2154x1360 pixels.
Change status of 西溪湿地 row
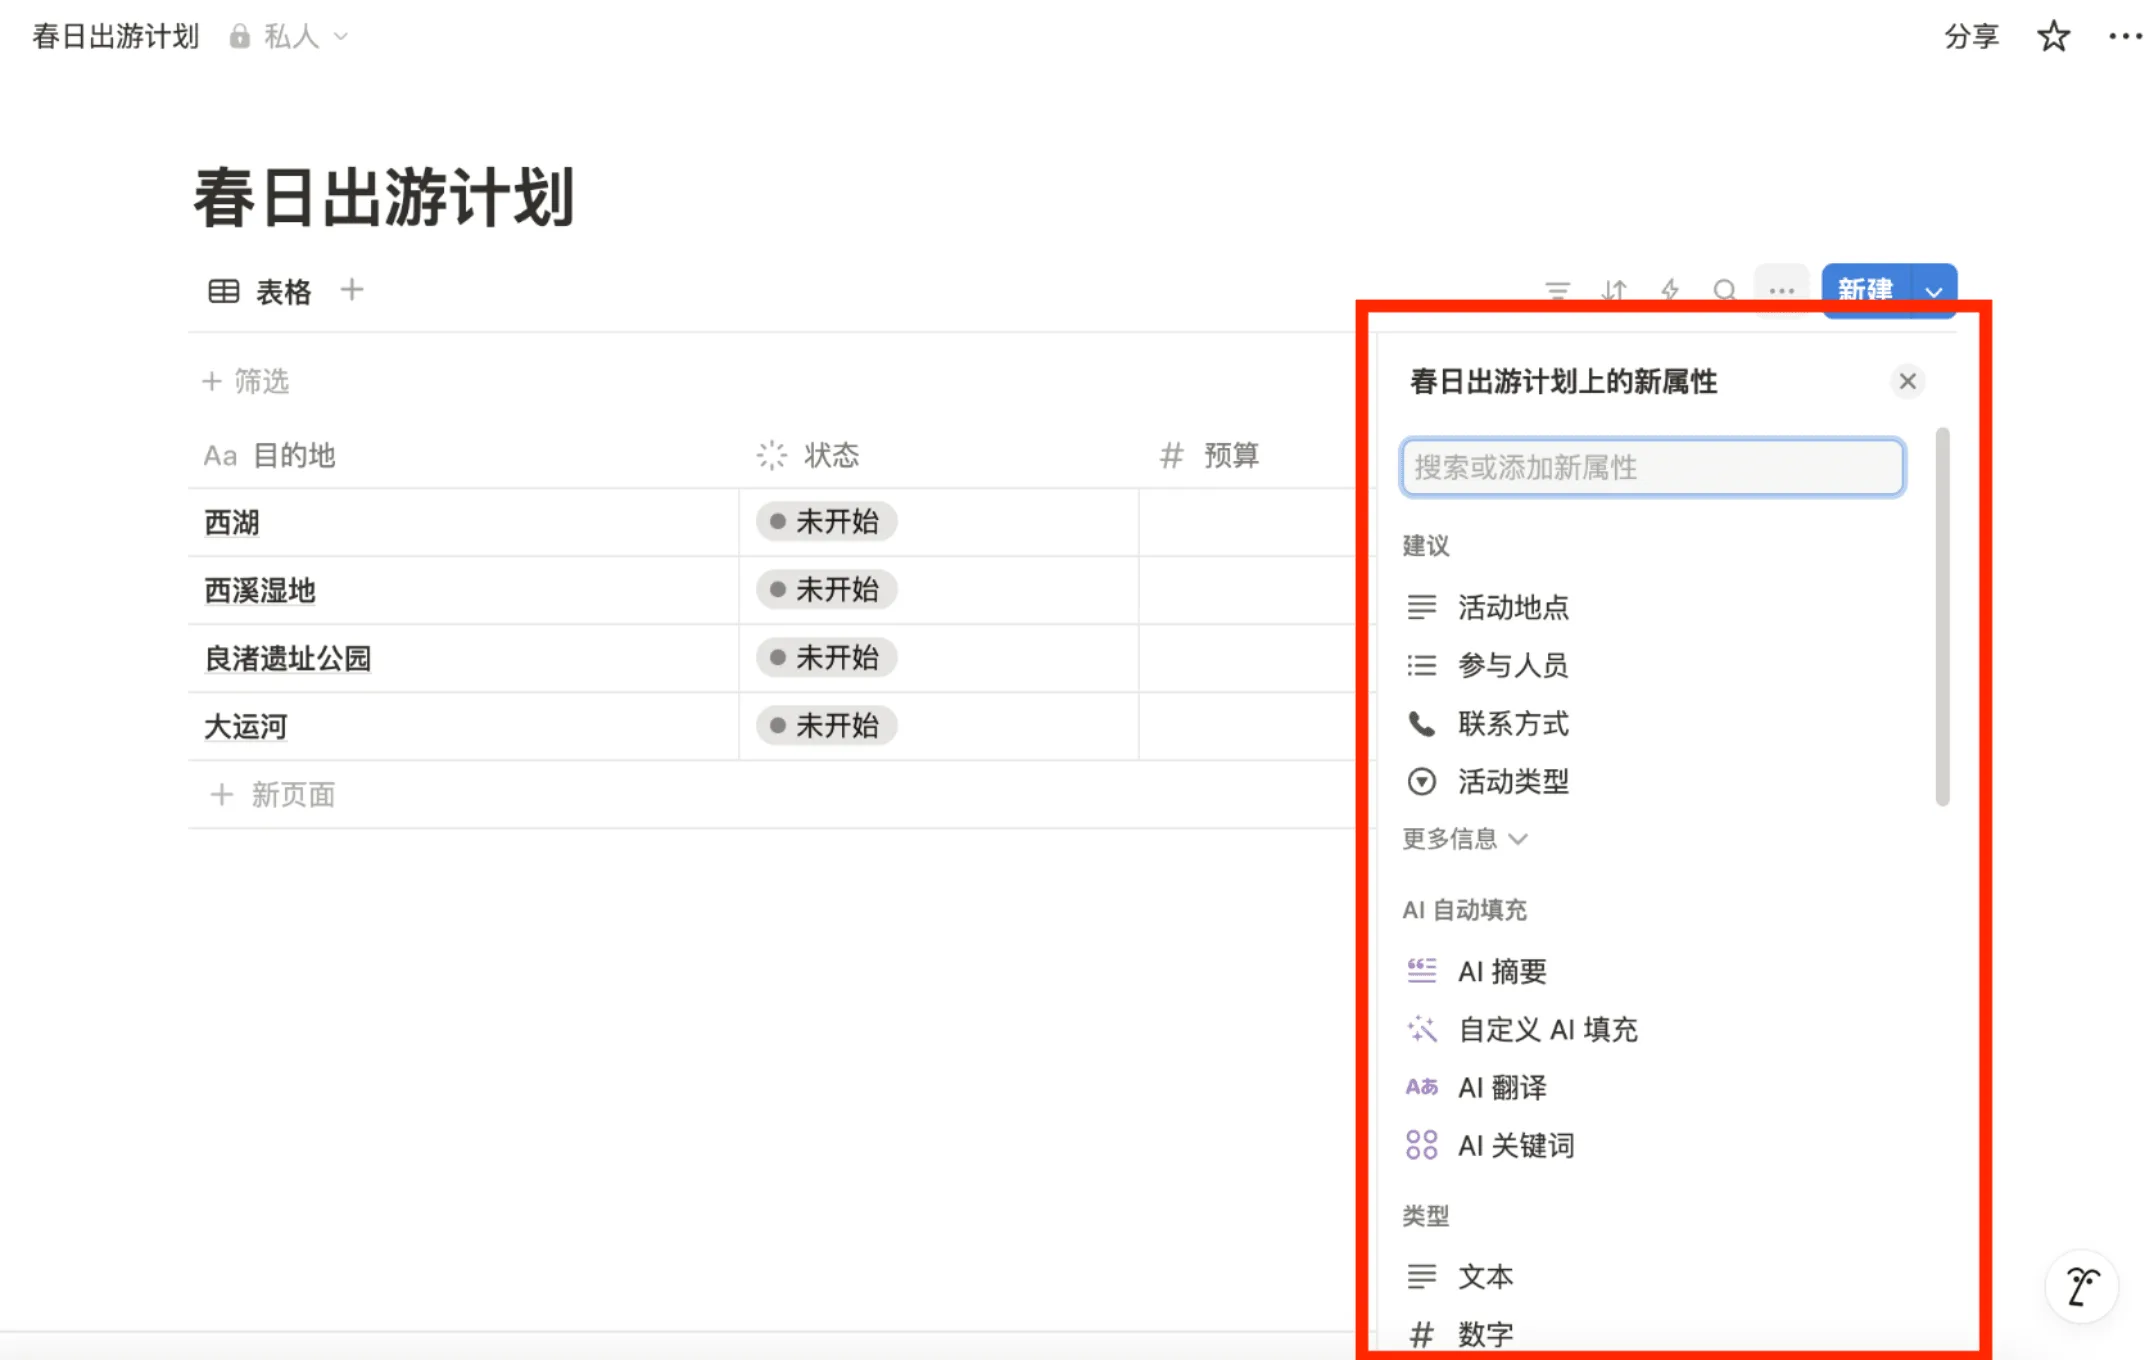826,590
